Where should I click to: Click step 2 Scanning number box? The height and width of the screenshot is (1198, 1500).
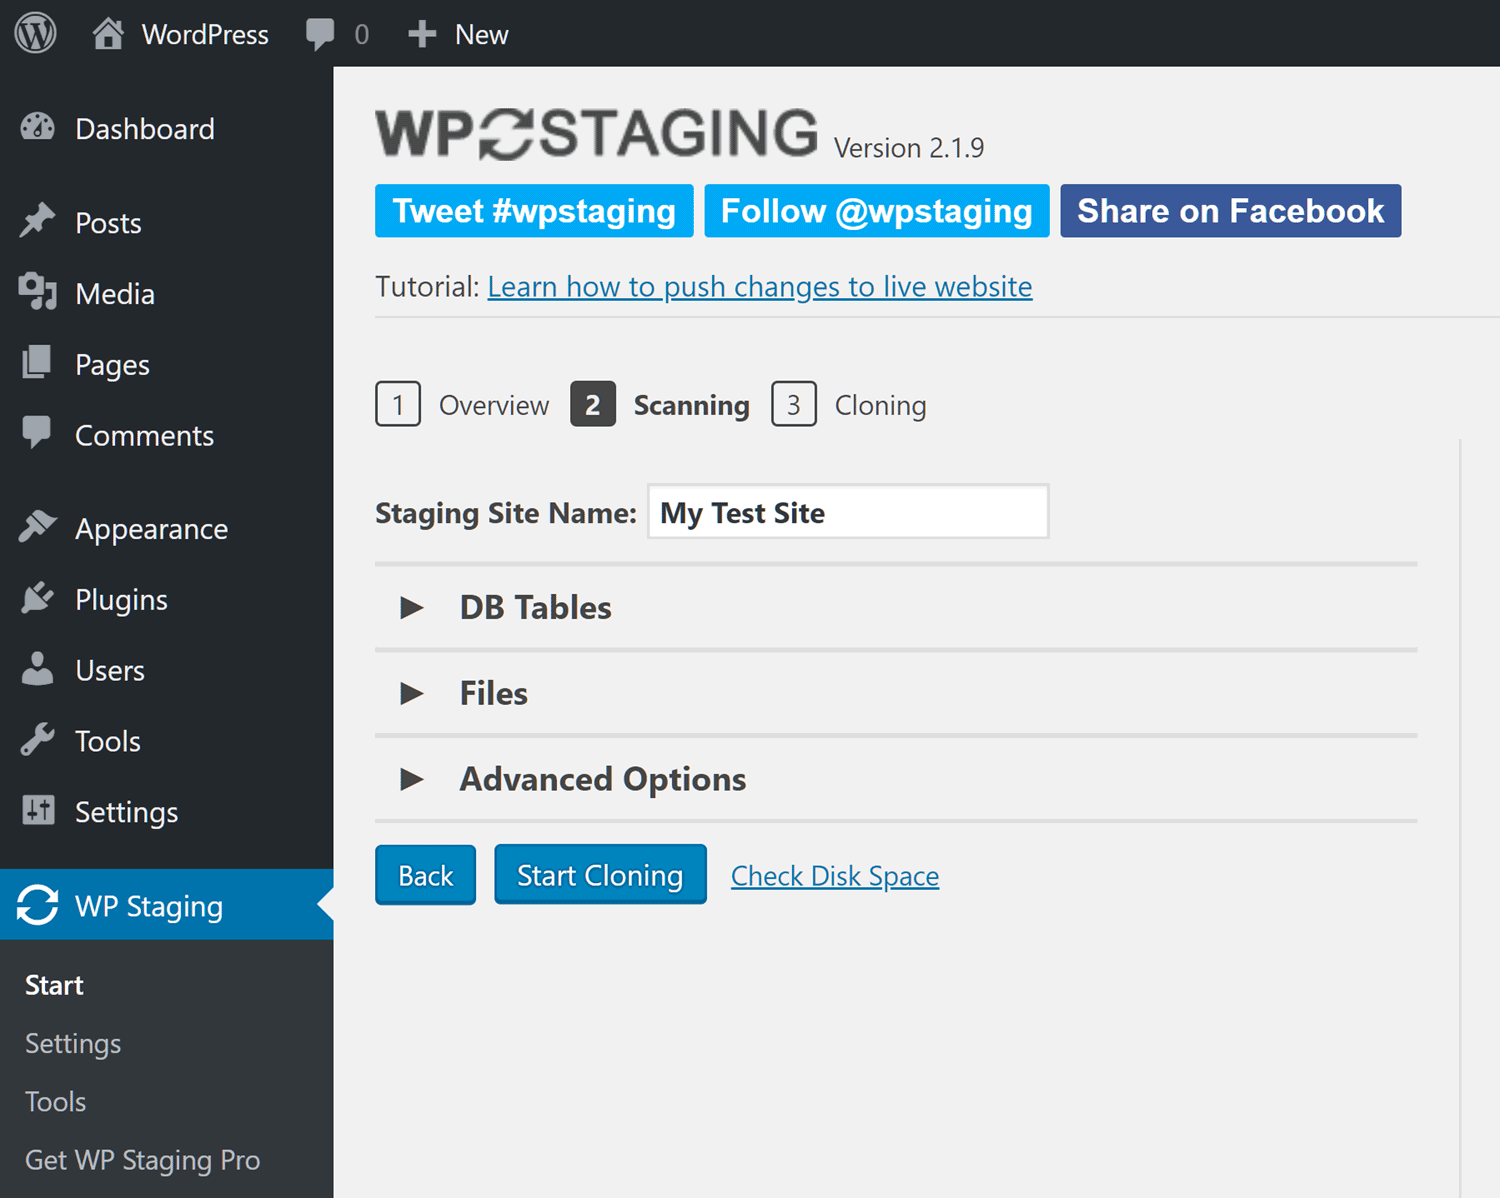(x=593, y=404)
